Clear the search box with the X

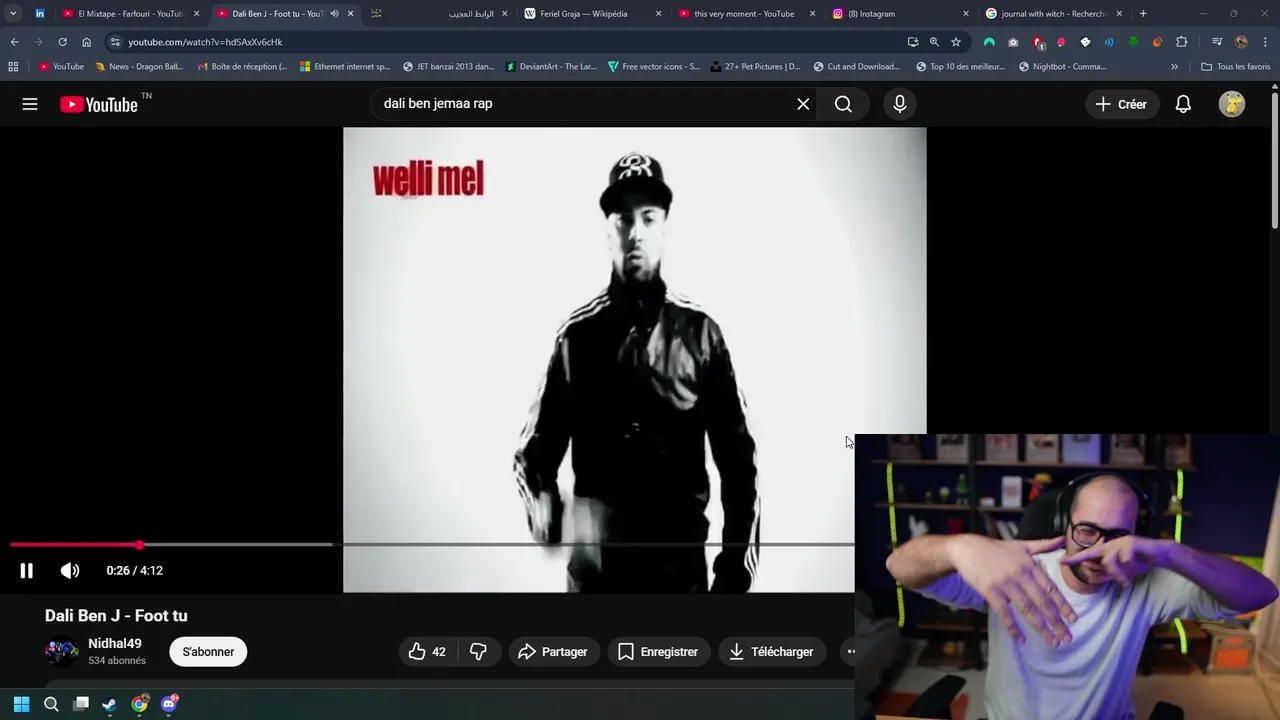[x=803, y=104]
